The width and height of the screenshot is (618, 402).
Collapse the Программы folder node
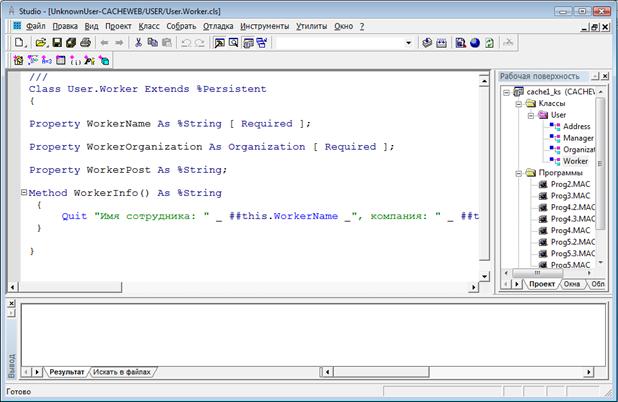519,173
